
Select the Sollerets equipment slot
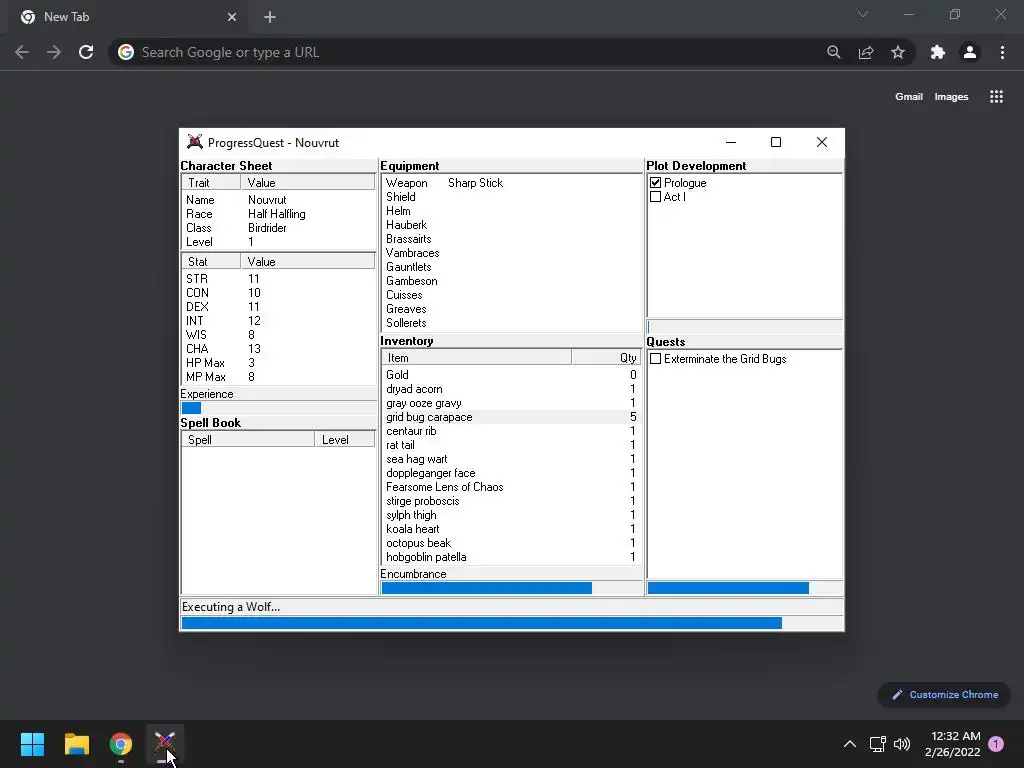click(x=511, y=323)
